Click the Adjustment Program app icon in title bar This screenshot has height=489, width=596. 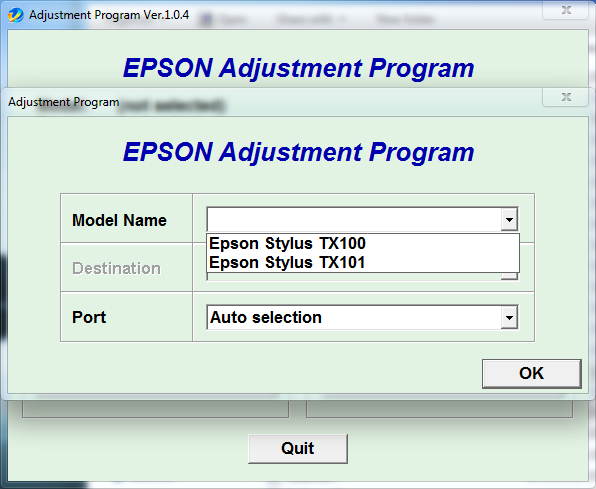[16, 15]
